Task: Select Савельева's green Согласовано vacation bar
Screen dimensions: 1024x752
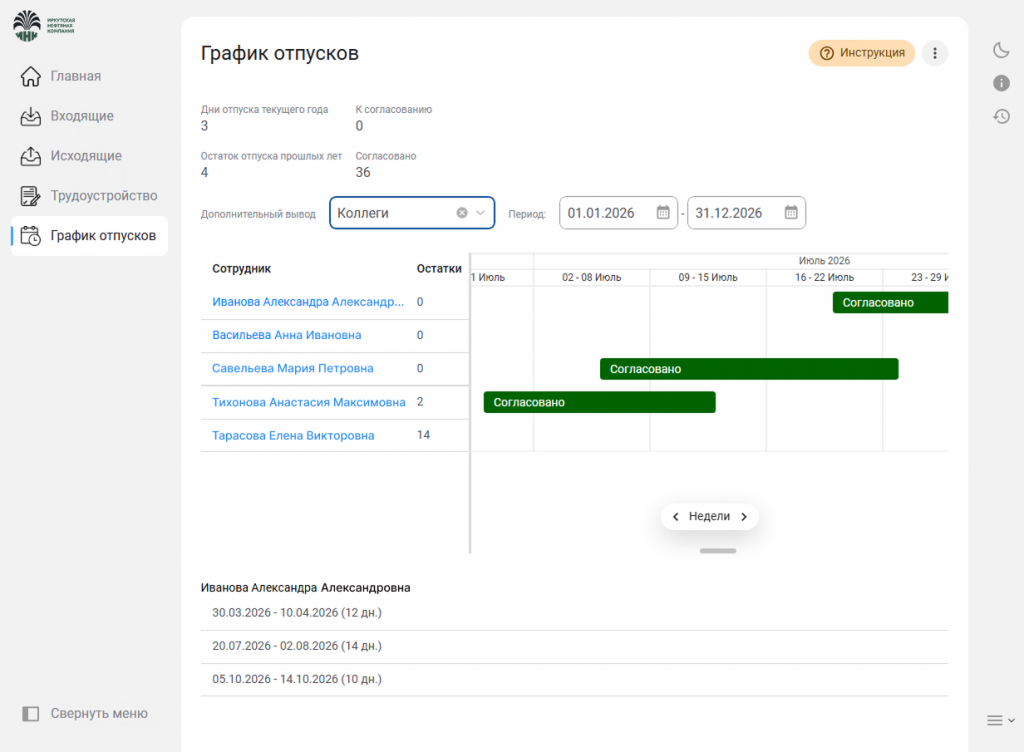Action: [749, 369]
